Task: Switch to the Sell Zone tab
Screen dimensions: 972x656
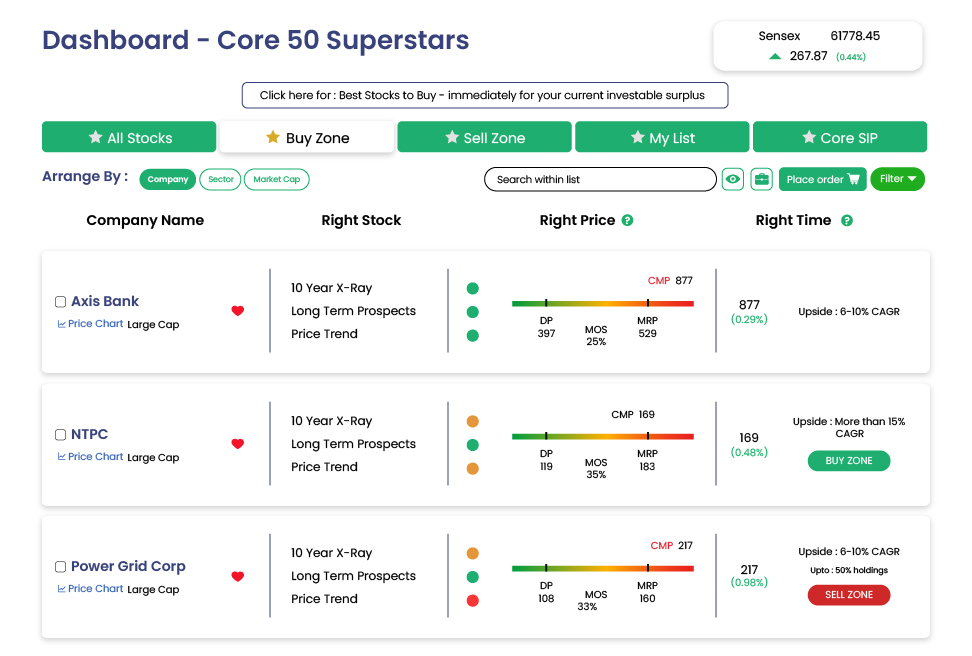Action: [x=484, y=137]
